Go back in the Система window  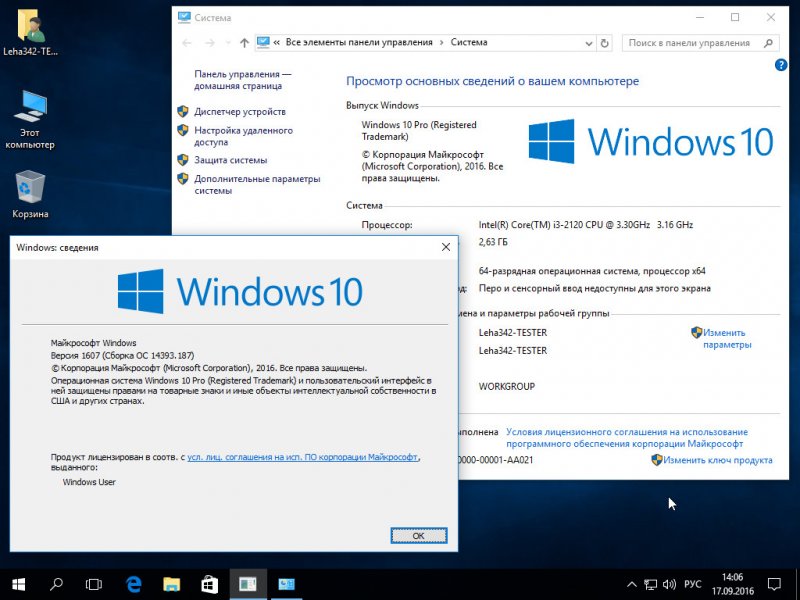[187, 43]
